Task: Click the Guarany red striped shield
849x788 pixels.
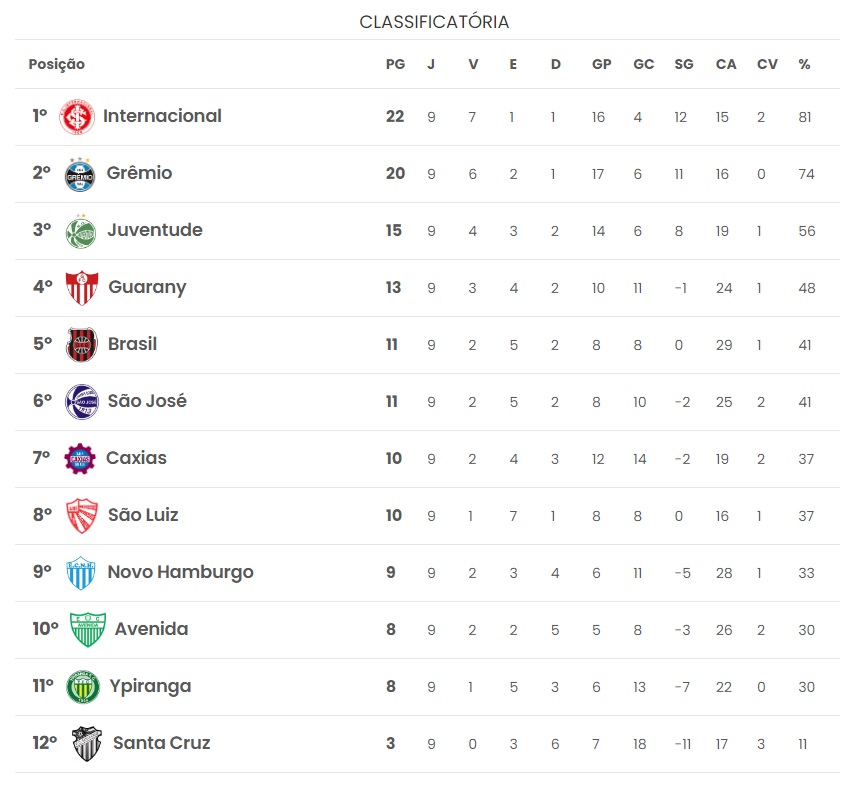Action: click(82, 288)
